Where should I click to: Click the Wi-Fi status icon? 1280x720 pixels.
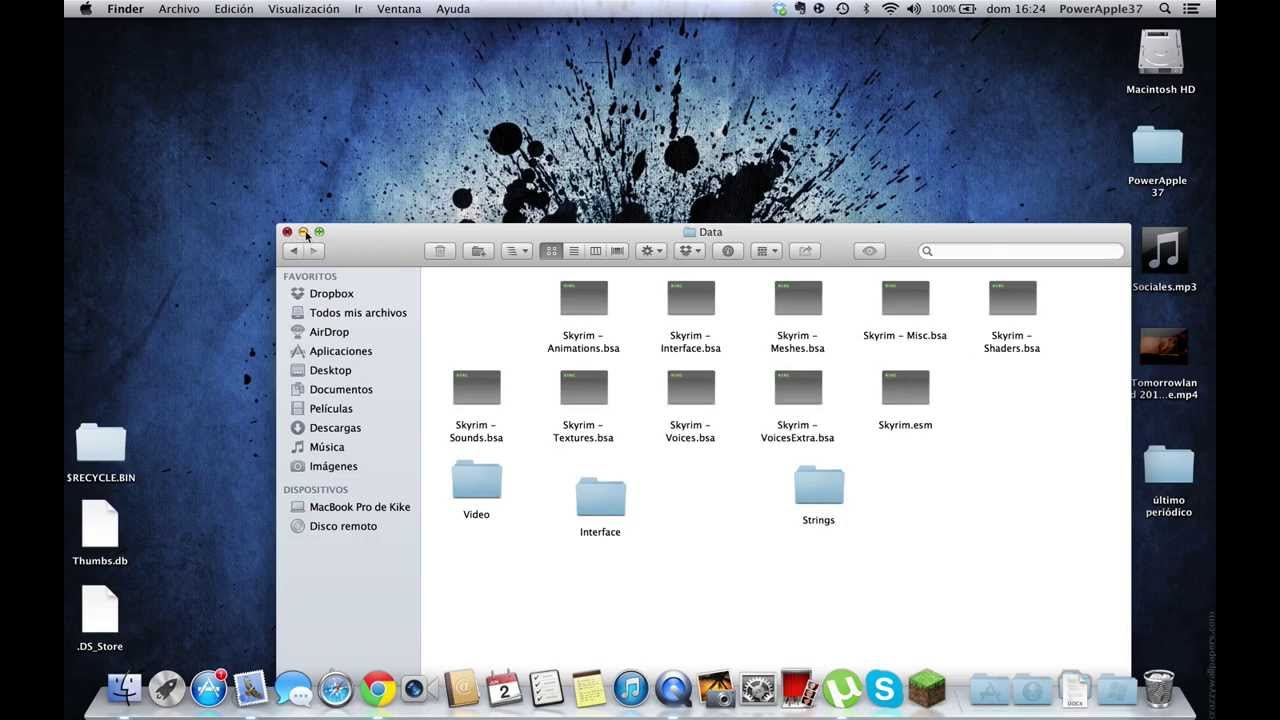point(890,9)
